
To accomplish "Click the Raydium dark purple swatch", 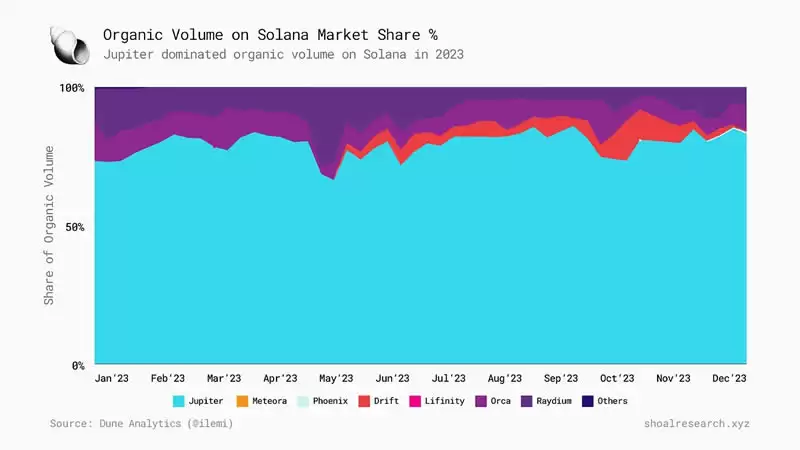I will pos(527,401).
